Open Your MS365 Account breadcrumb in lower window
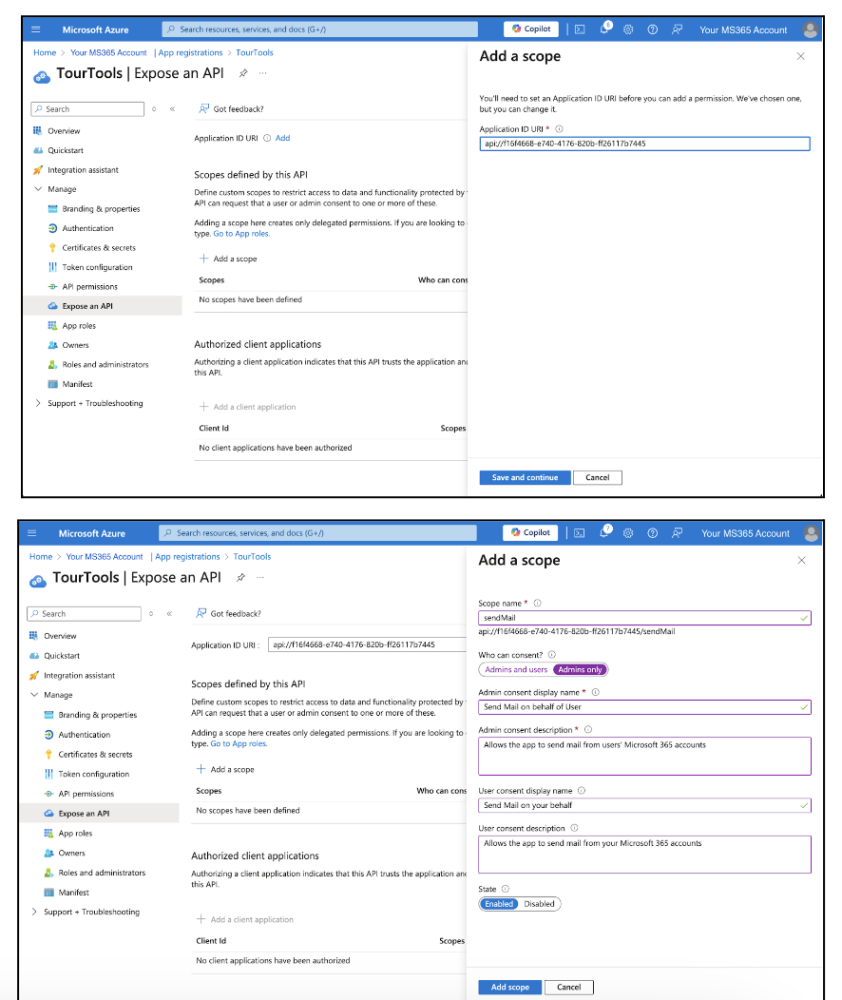The width and height of the screenshot is (842, 1000). point(105,557)
